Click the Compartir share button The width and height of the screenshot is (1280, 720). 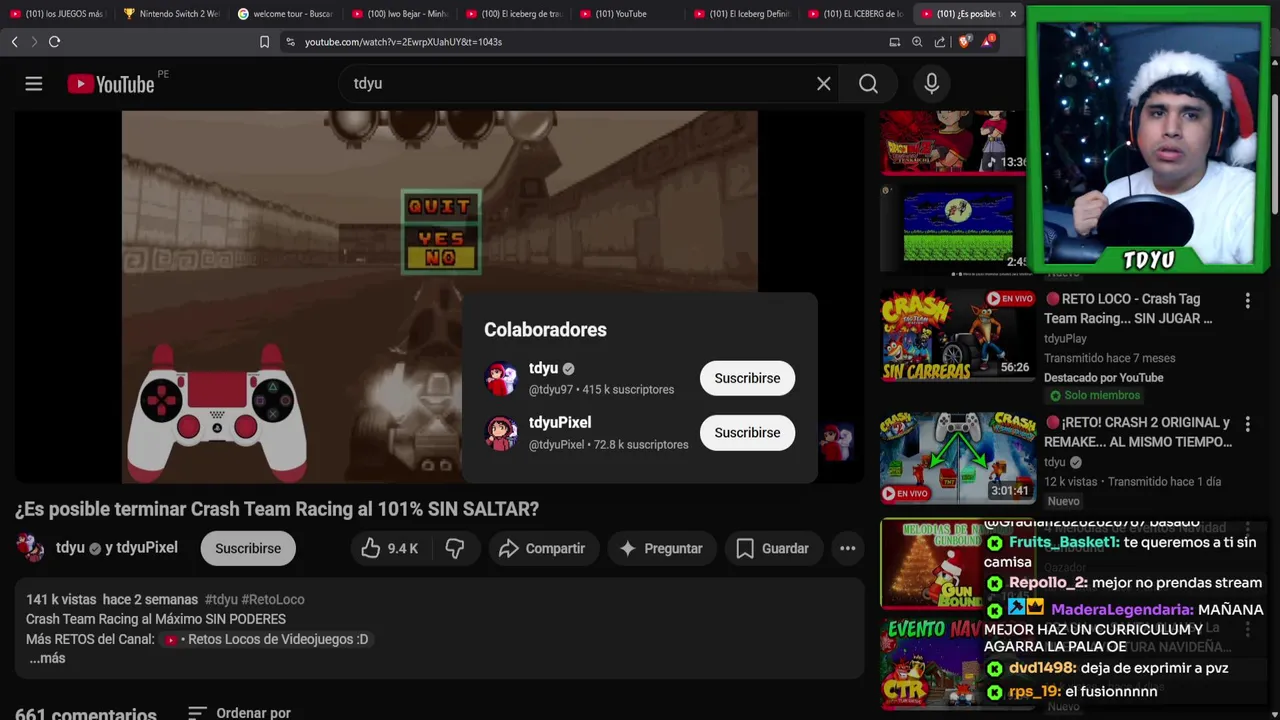(543, 548)
